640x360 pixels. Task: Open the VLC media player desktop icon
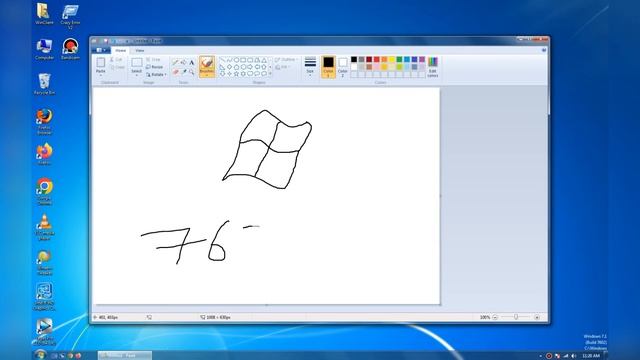[x=44, y=227]
